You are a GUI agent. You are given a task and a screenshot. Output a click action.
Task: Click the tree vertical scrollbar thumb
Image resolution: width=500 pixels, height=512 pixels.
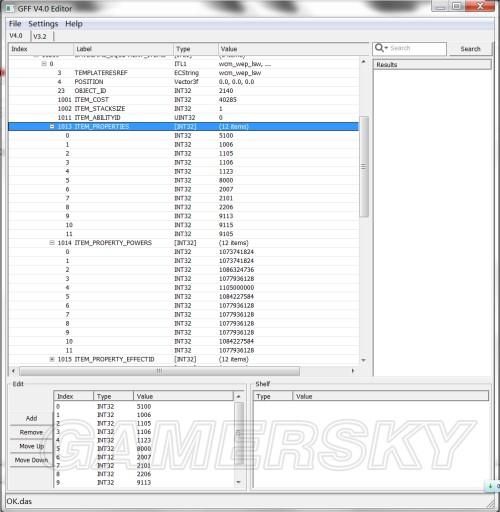coord(364,166)
